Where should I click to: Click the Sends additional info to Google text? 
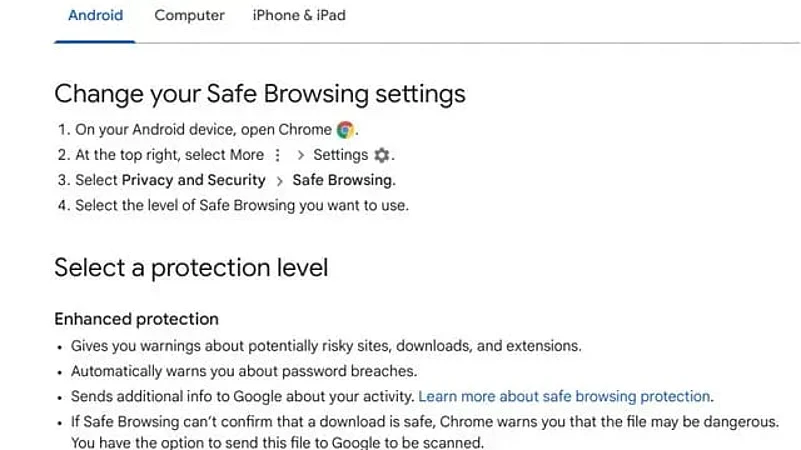(242, 396)
